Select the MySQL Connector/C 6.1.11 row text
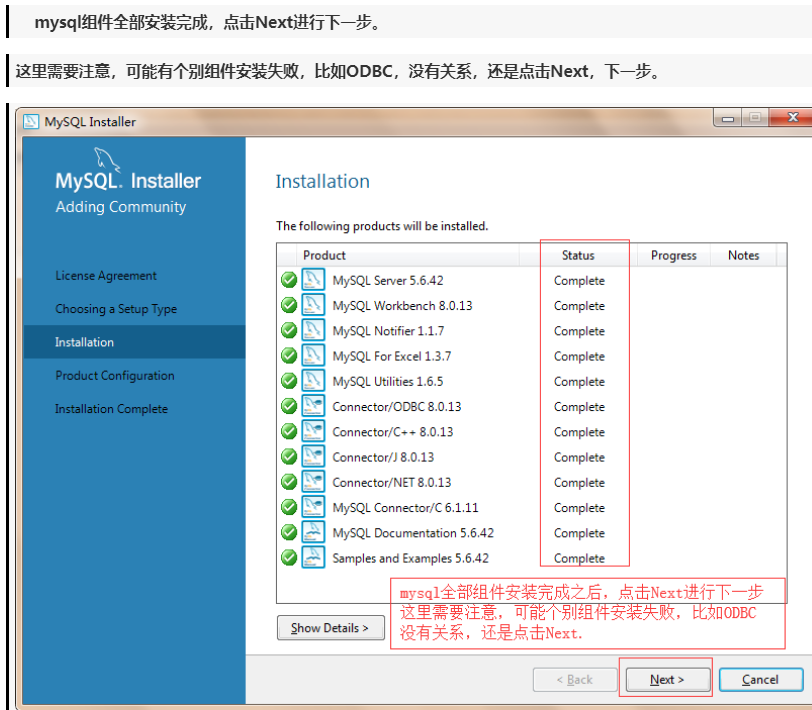 coord(405,508)
